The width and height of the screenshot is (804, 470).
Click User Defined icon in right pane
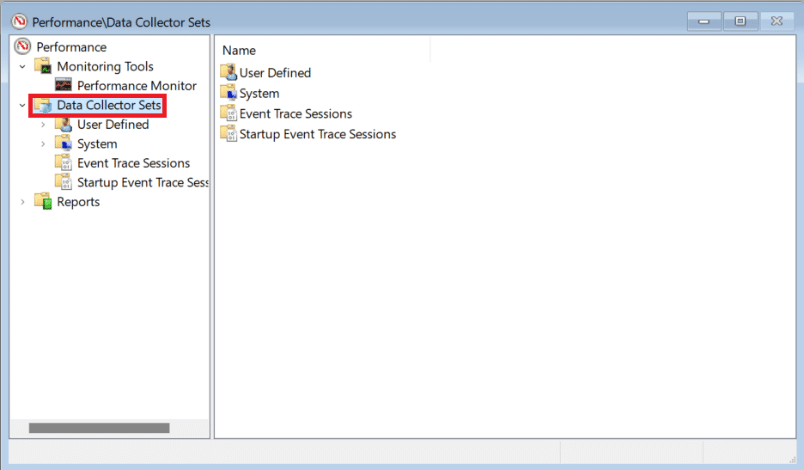tap(228, 72)
